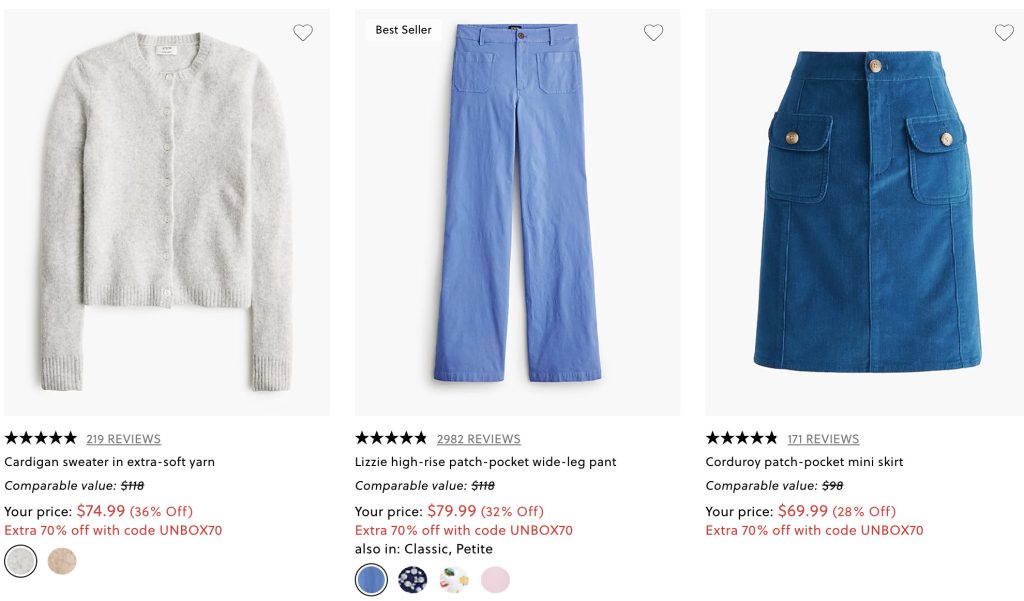Open the blue wide-leg pant image

[x=517, y=212]
